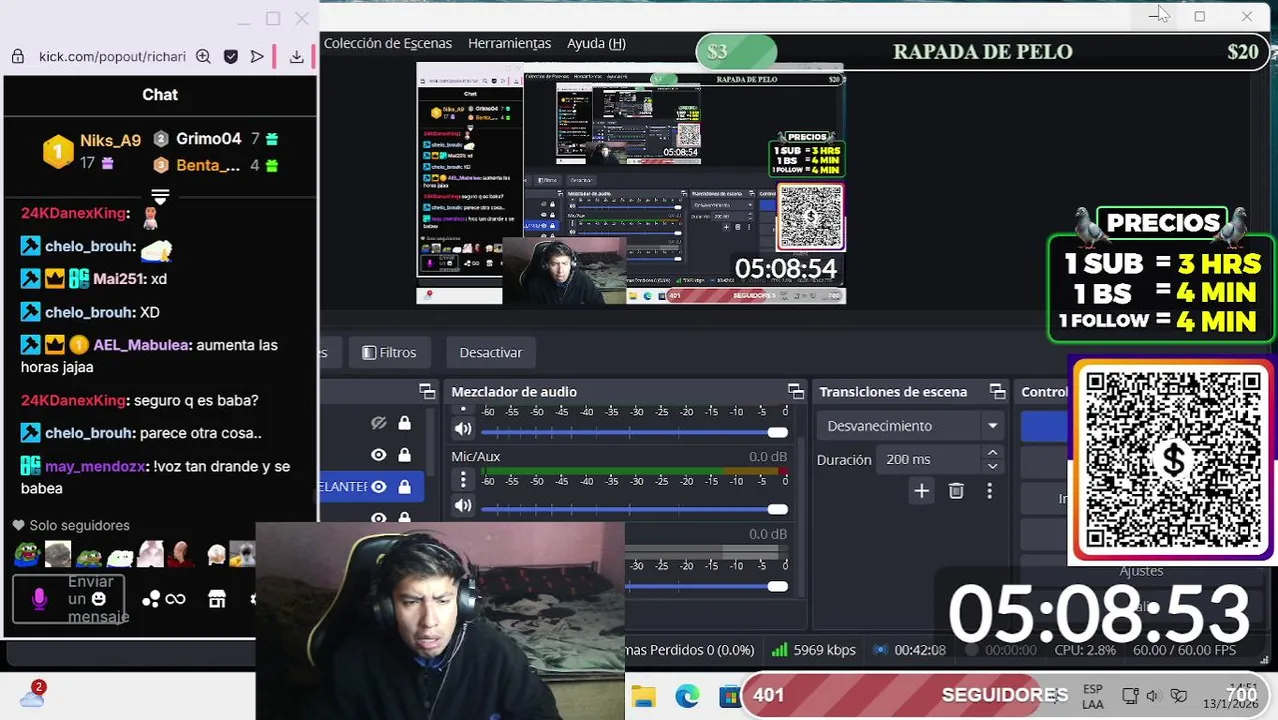This screenshot has height=720, width=1278.
Task: Click the purple microphone icon in the chat input
Action: pyautogui.click(x=39, y=599)
